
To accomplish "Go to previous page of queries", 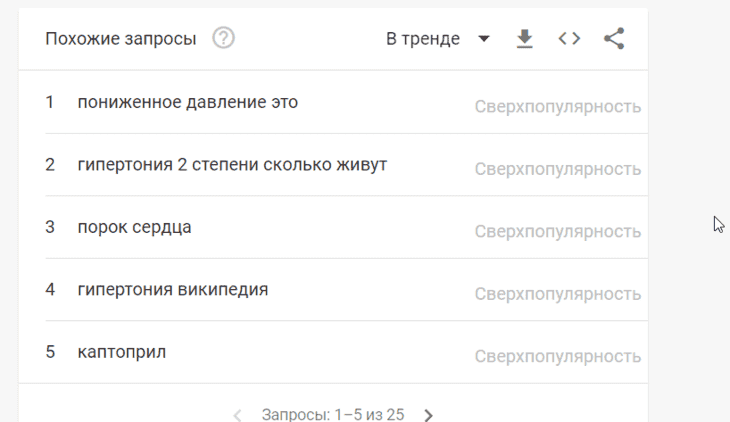I will pos(237,415).
